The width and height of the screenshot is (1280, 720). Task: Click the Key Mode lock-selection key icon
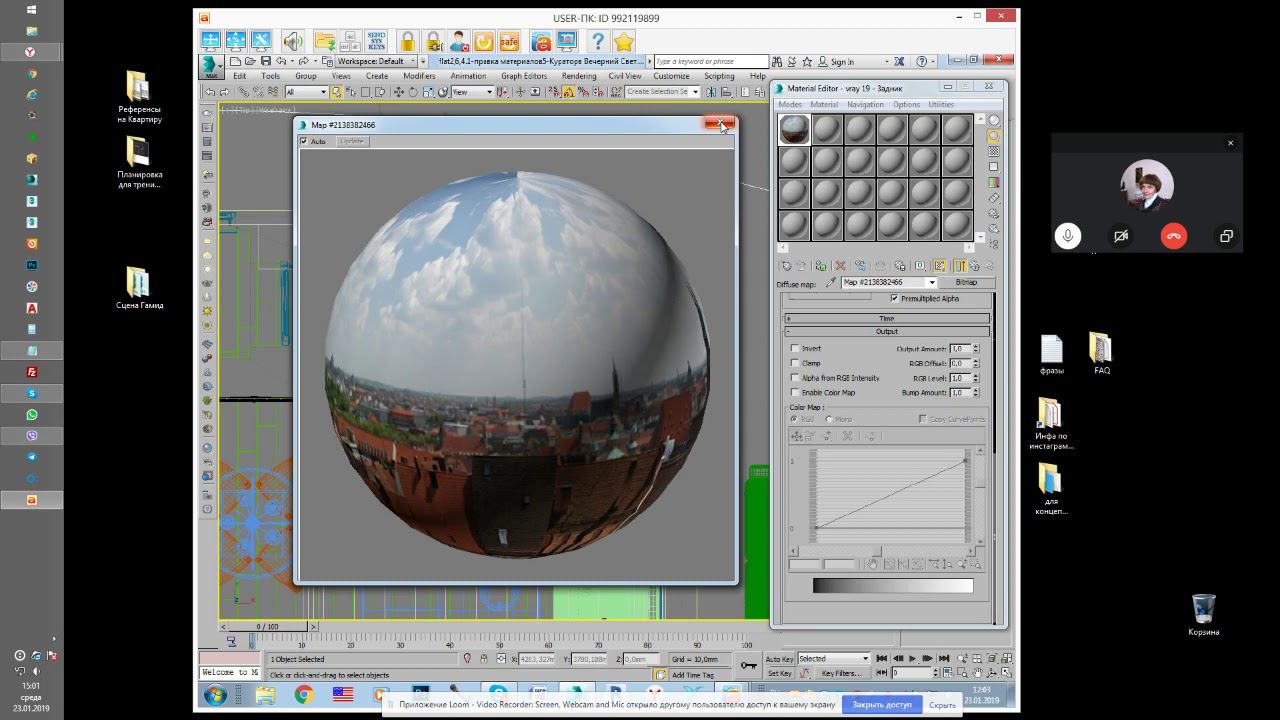tap(748, 665)
